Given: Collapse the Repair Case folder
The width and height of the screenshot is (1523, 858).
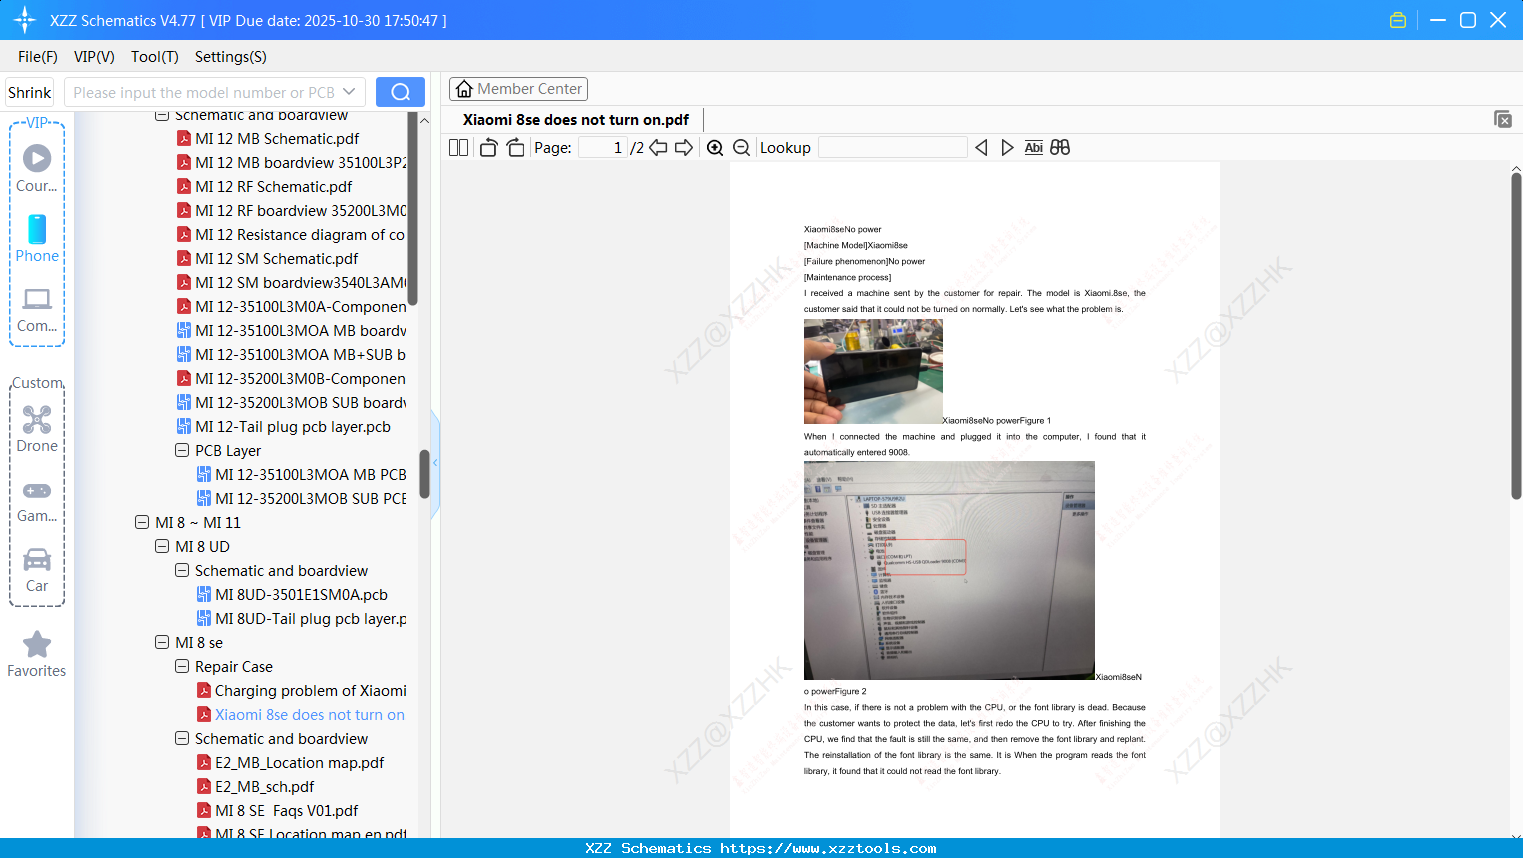Looking at the screenshot, I should 182,667.
